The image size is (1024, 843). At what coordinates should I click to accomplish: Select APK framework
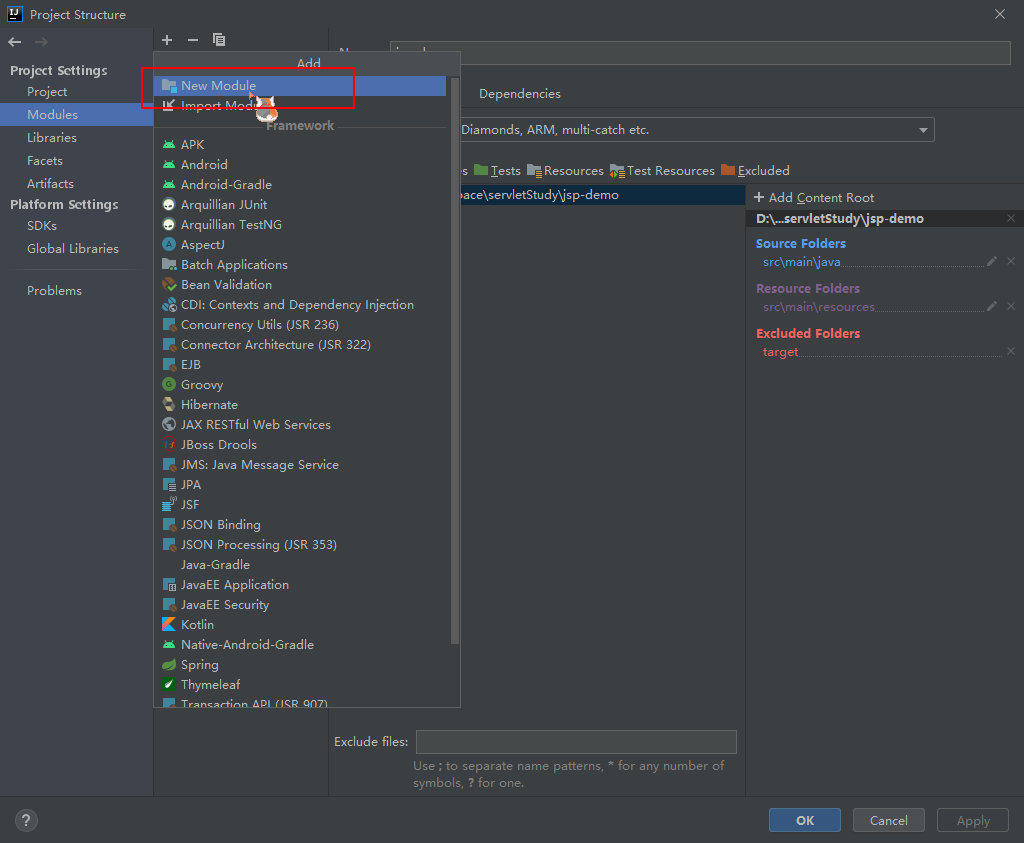302,144
